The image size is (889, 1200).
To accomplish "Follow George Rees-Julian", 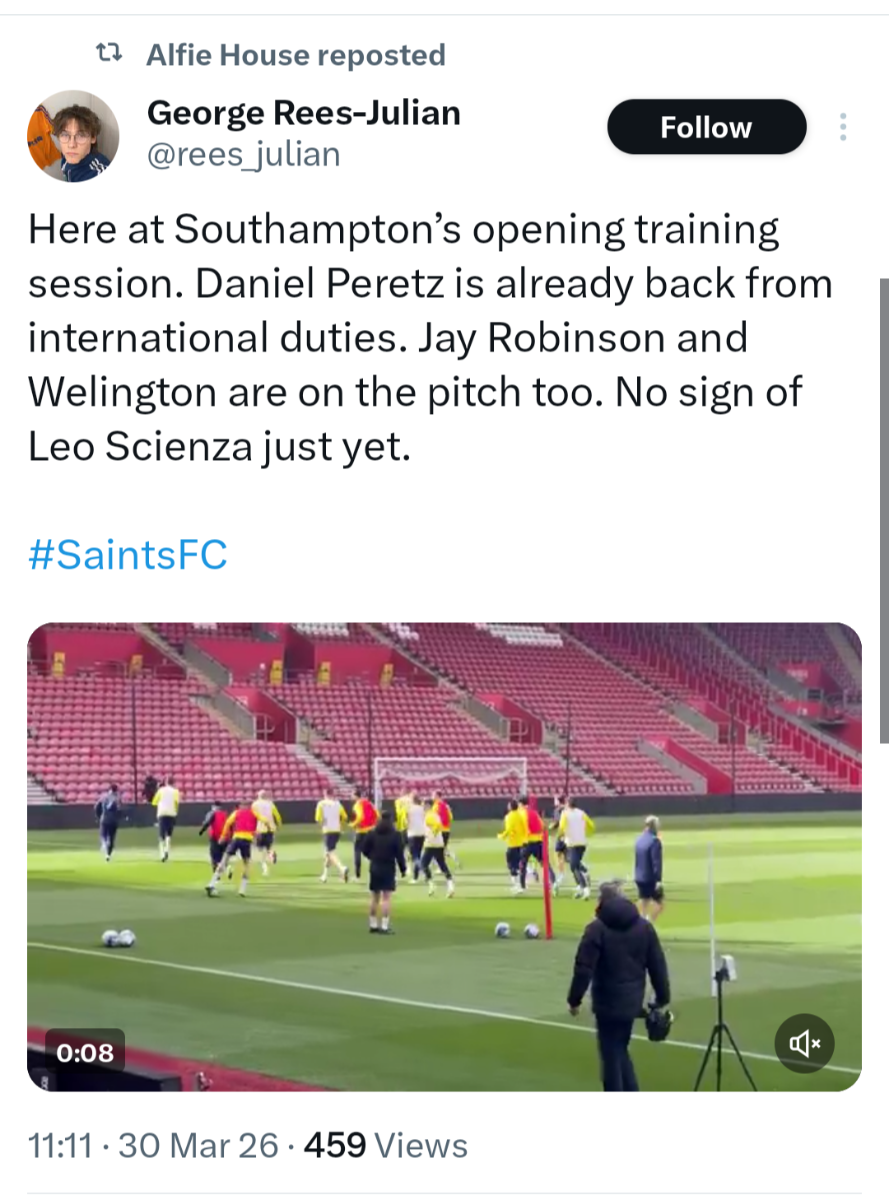I will coord(706,127).
